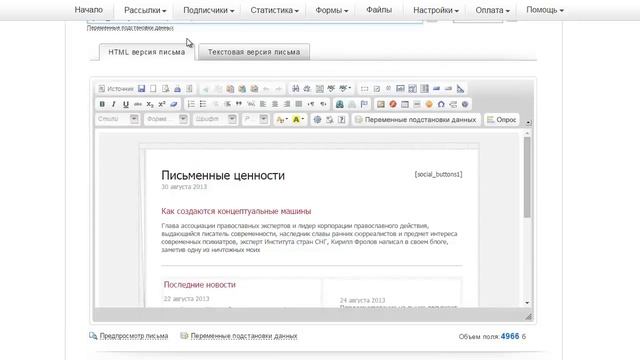Insert Special Character omega icon
This screenshot has width=640, height=360.
[x=441, y=104]
